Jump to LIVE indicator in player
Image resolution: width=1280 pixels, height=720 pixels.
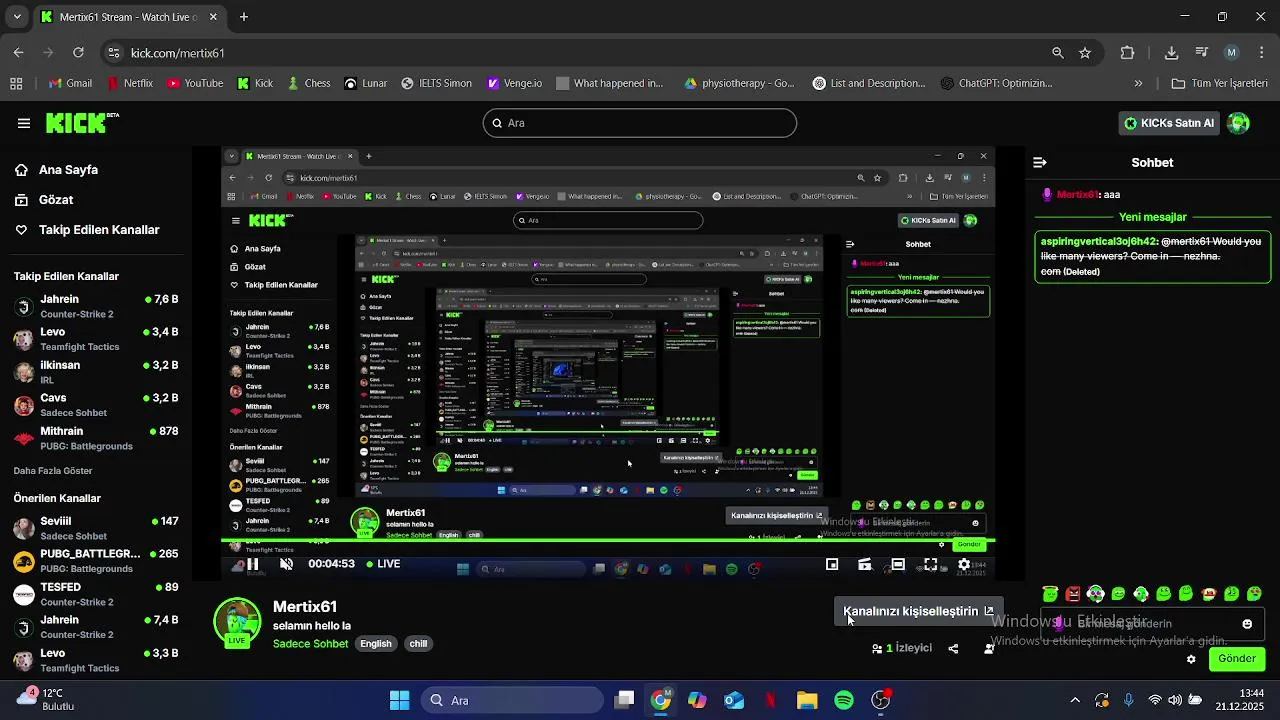click(x=383, y=564)
